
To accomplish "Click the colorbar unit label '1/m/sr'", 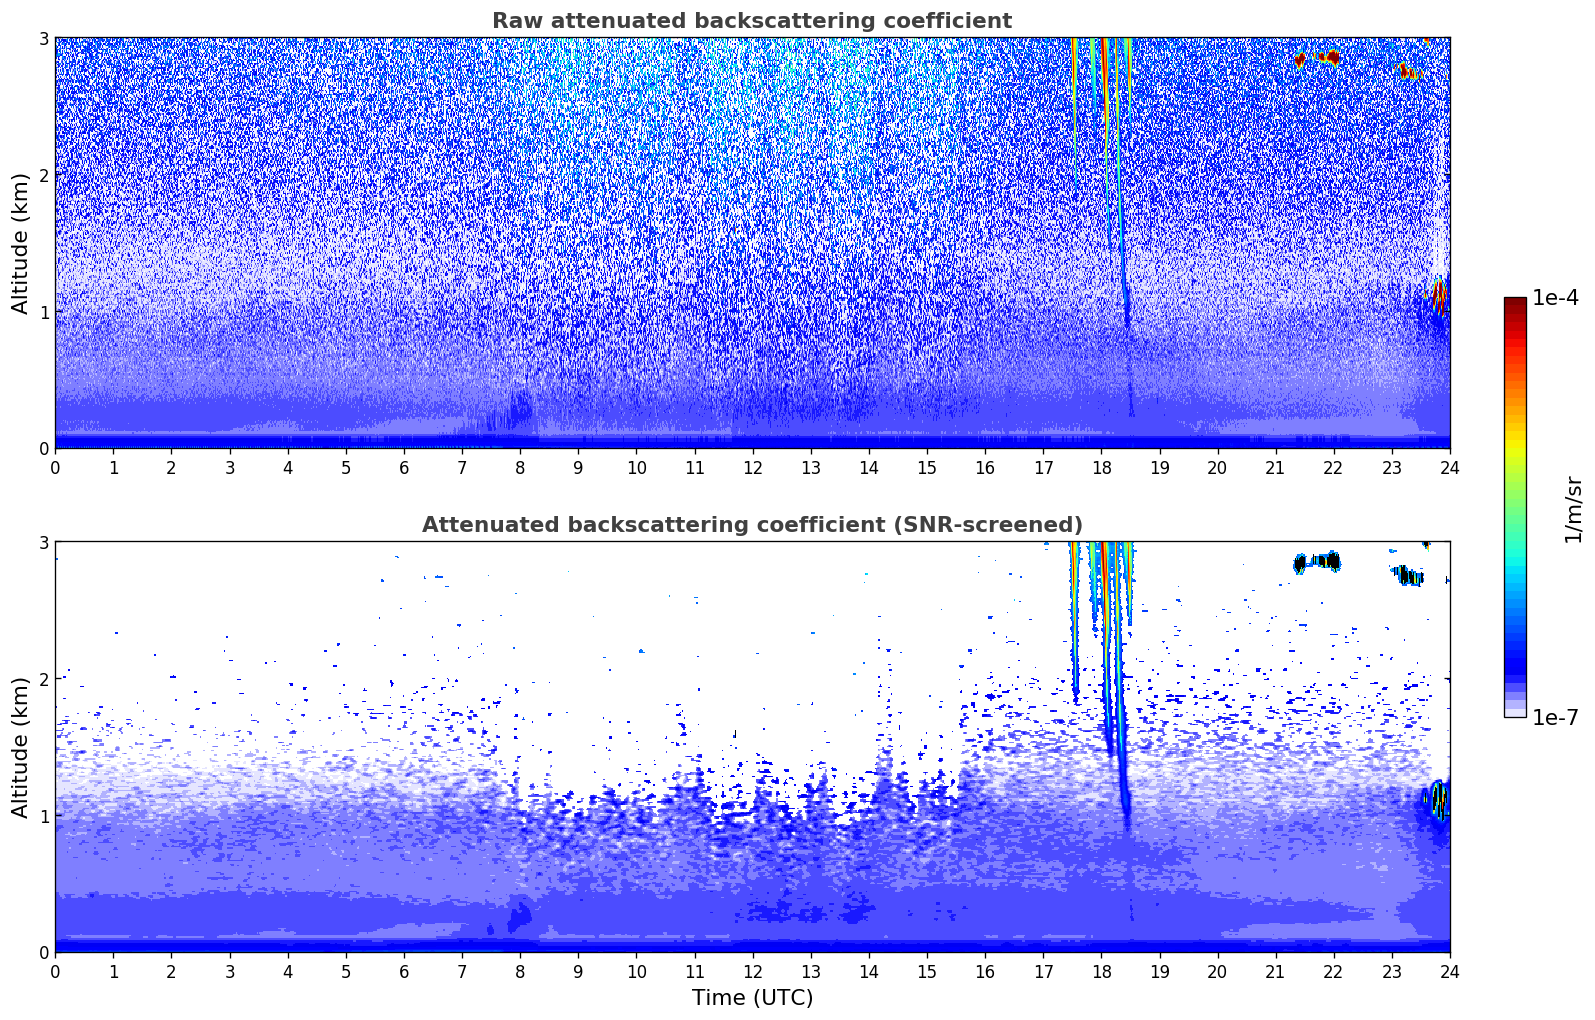I will coord(1574,509).
